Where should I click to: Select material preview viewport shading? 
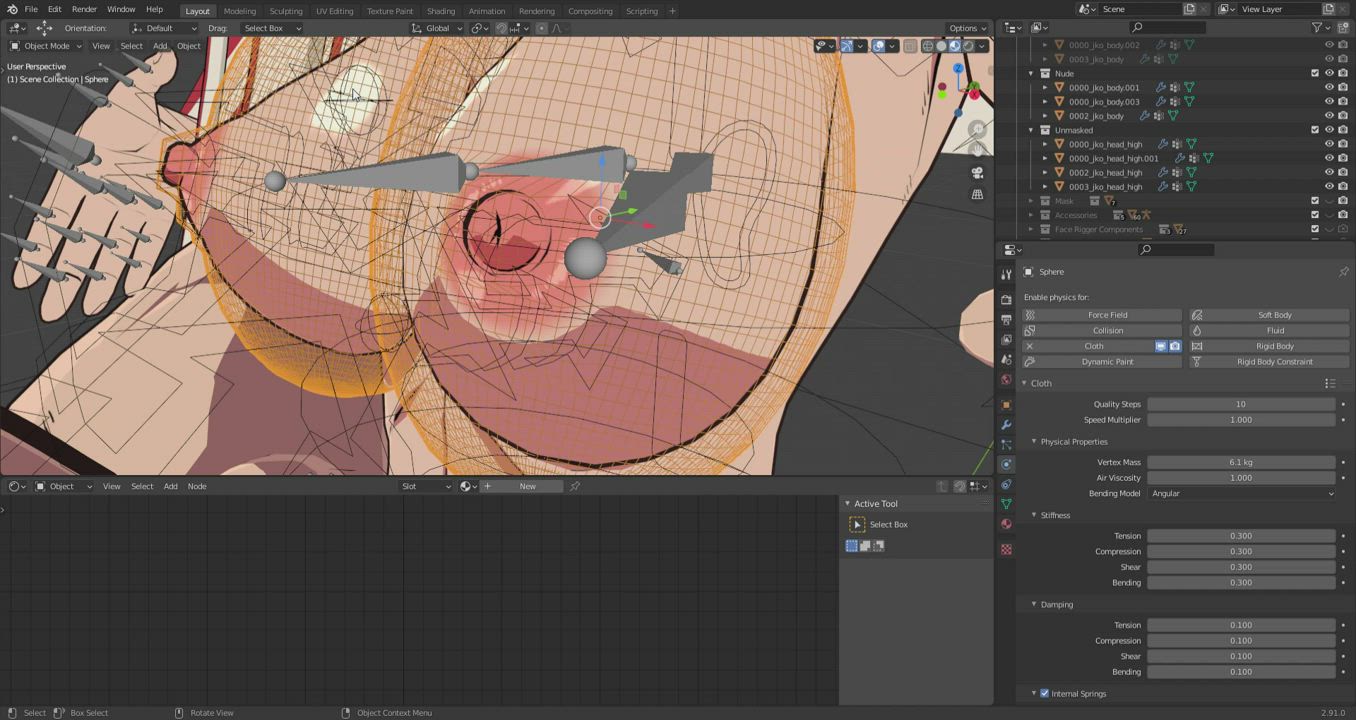[x=954, y=46]
